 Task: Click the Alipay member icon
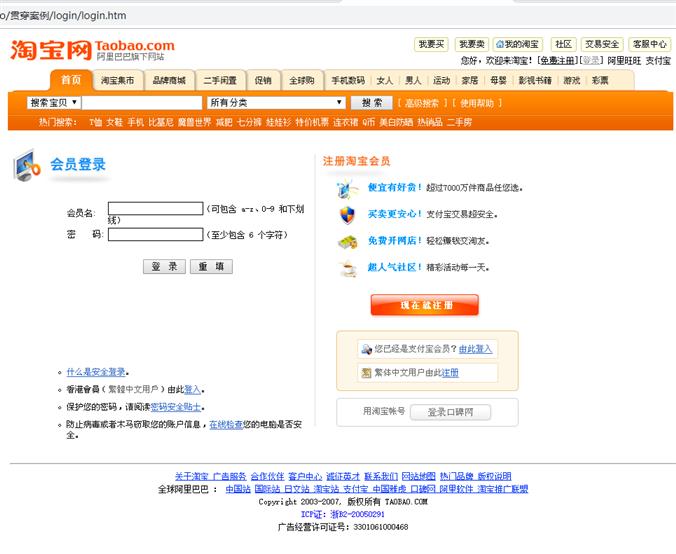point(366,349)
